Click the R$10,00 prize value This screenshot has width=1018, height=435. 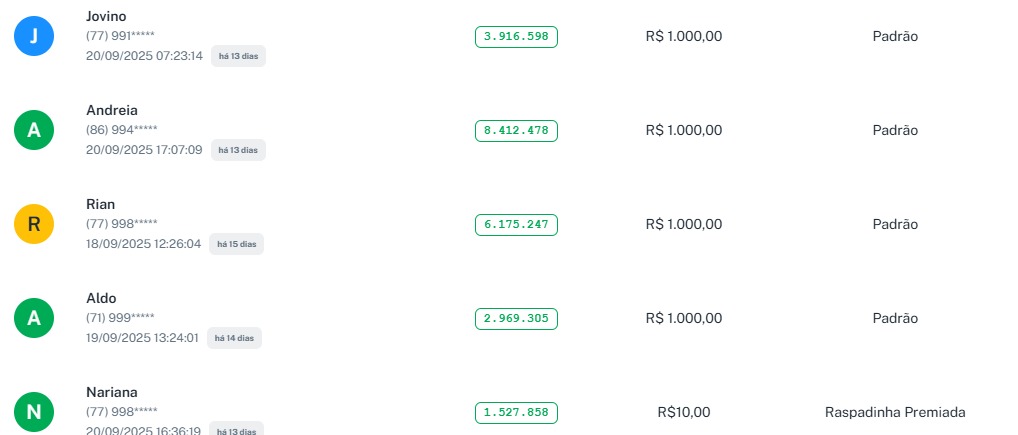point(684,412)
